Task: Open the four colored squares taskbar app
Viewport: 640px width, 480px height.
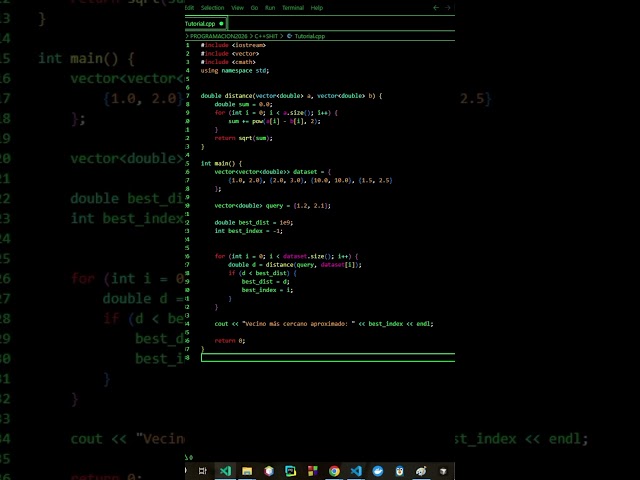Action: click(313, 471)
